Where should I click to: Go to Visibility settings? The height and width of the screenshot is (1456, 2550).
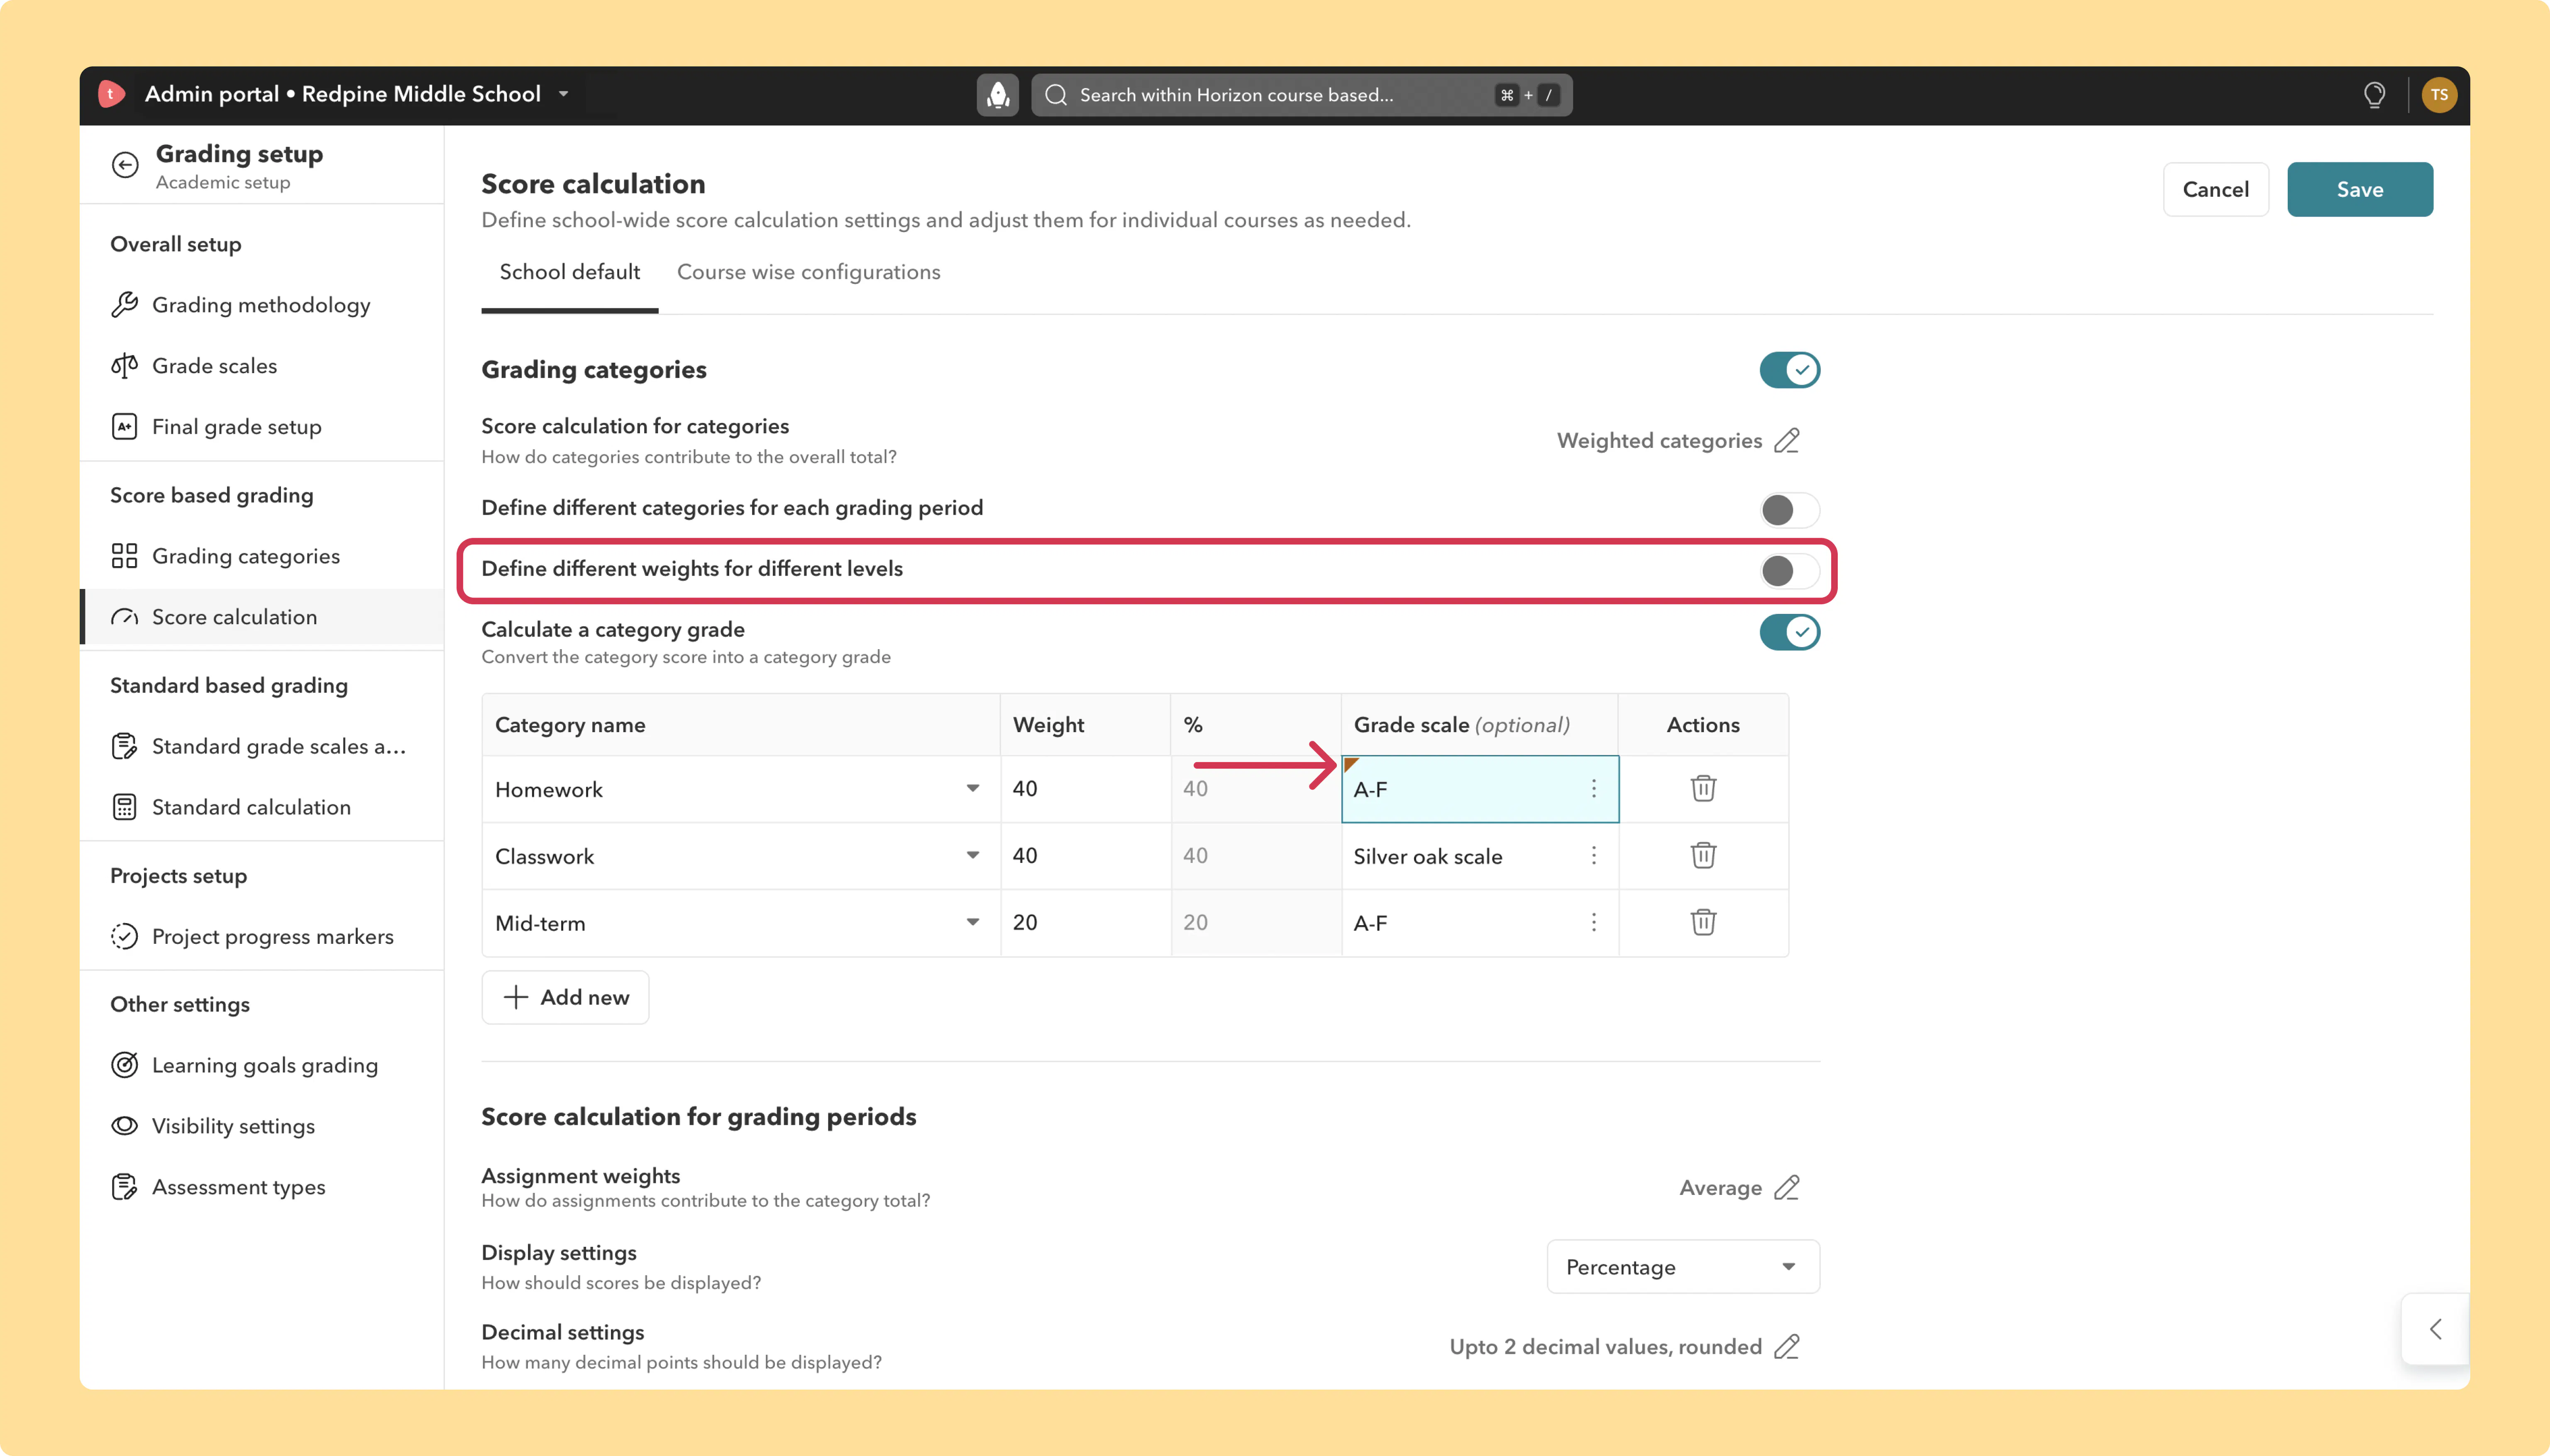click(261, 1126)
